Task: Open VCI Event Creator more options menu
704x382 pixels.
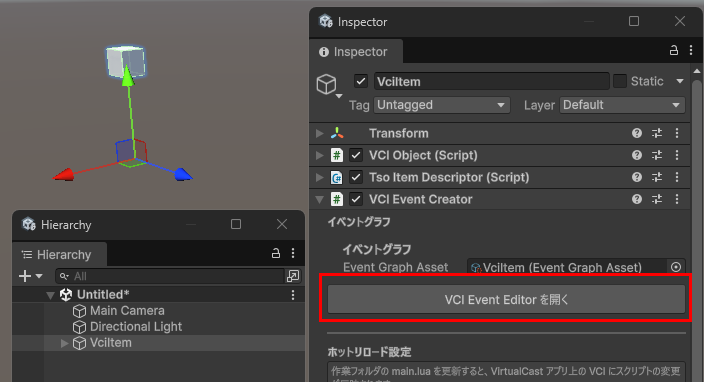Action: point(677,199)
